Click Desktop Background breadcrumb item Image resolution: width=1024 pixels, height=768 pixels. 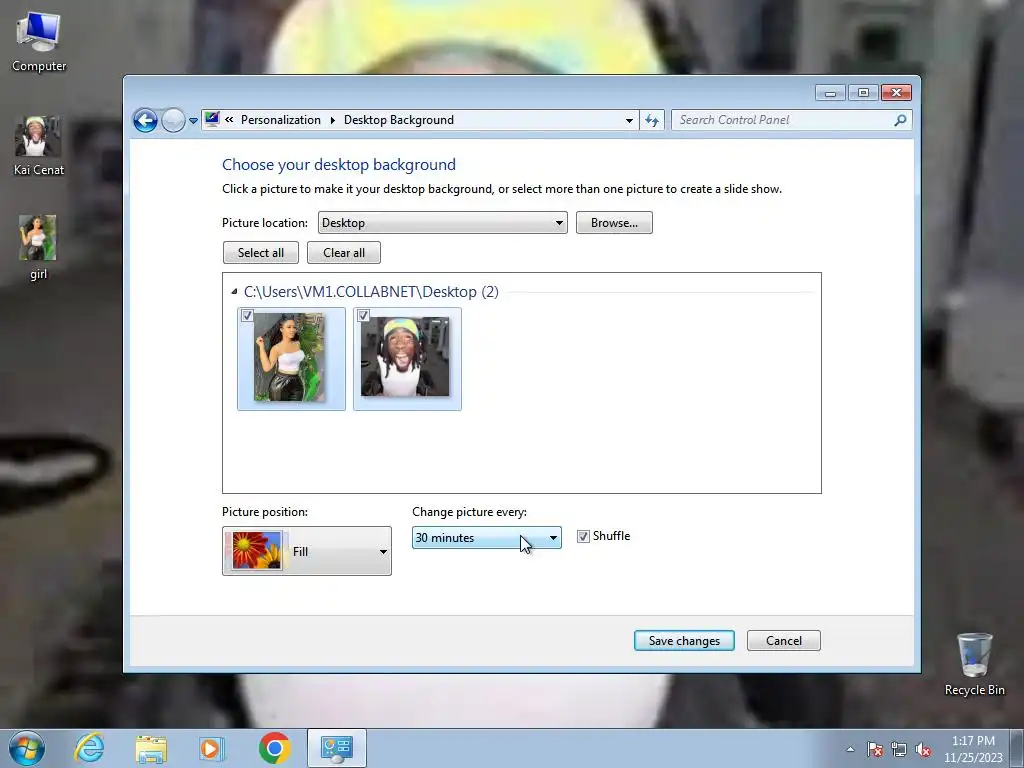pos(398,120)
